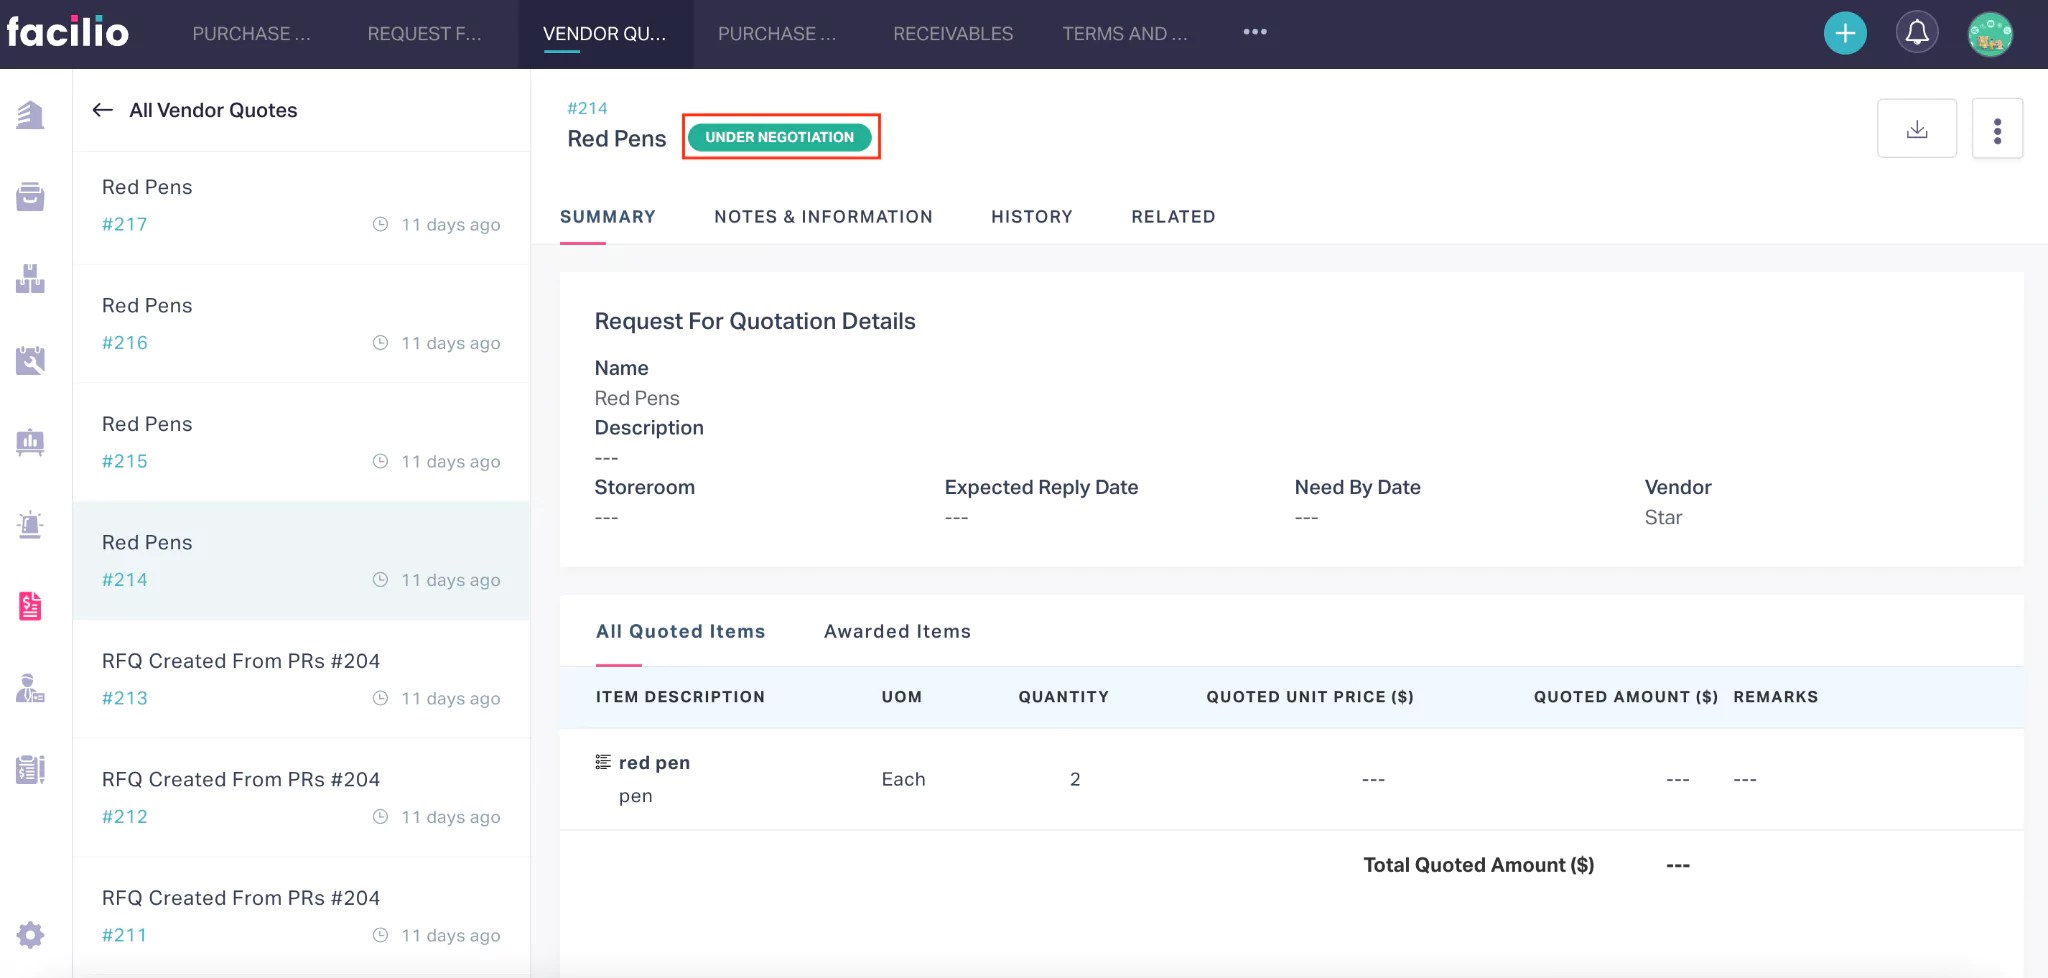Select the dashboard presentation icon in sidebar
Image resolution: width=2048 pixels, height=978 pixels.
[x=31, y=443]
